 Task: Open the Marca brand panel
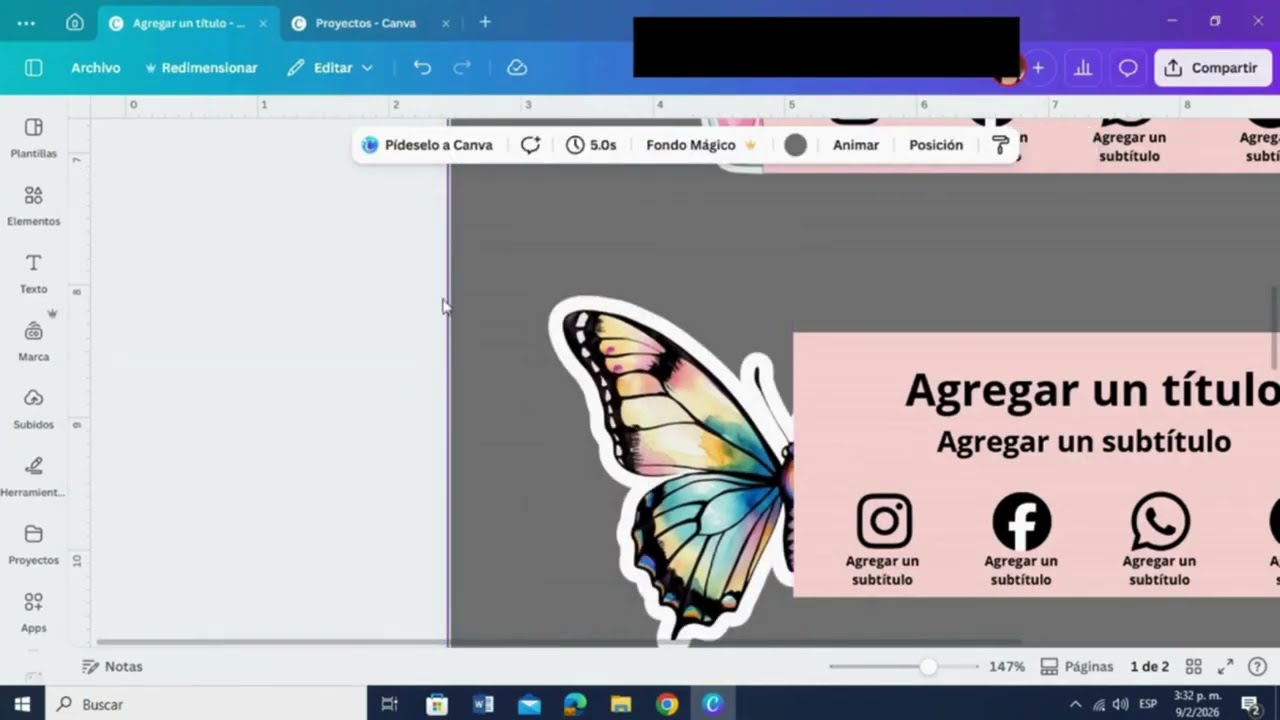(33, 341)
